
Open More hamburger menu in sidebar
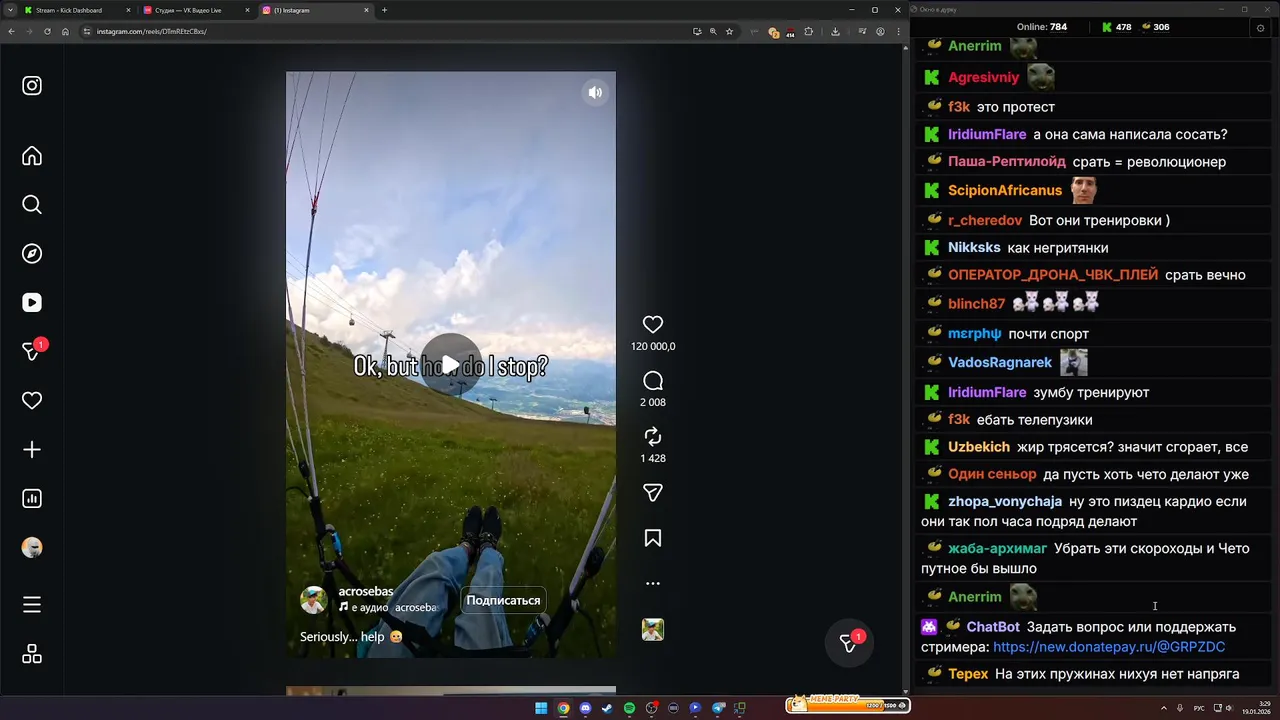pyautogui.click(x=32, y=605)
